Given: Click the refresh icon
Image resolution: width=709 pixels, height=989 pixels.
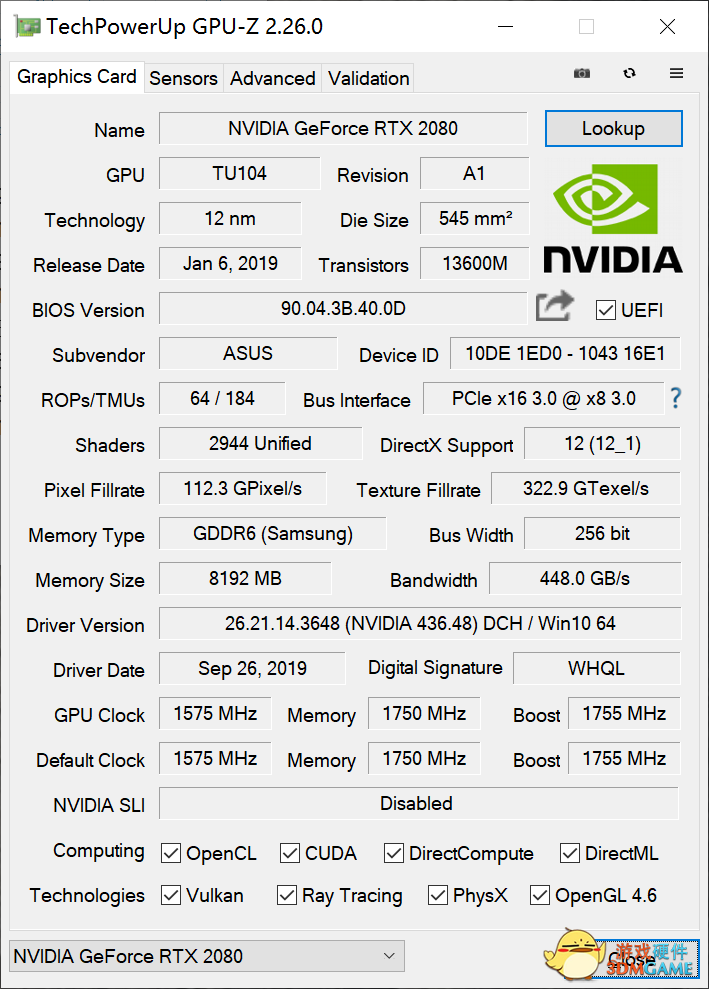Looking at the screenshot, I should click(x=629, y=74).
